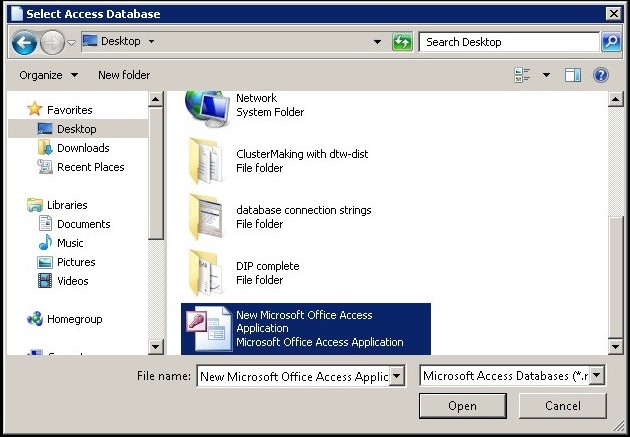630x437 pixels.
Task: Click the Search Desktop field
Action: pos(509,42)
